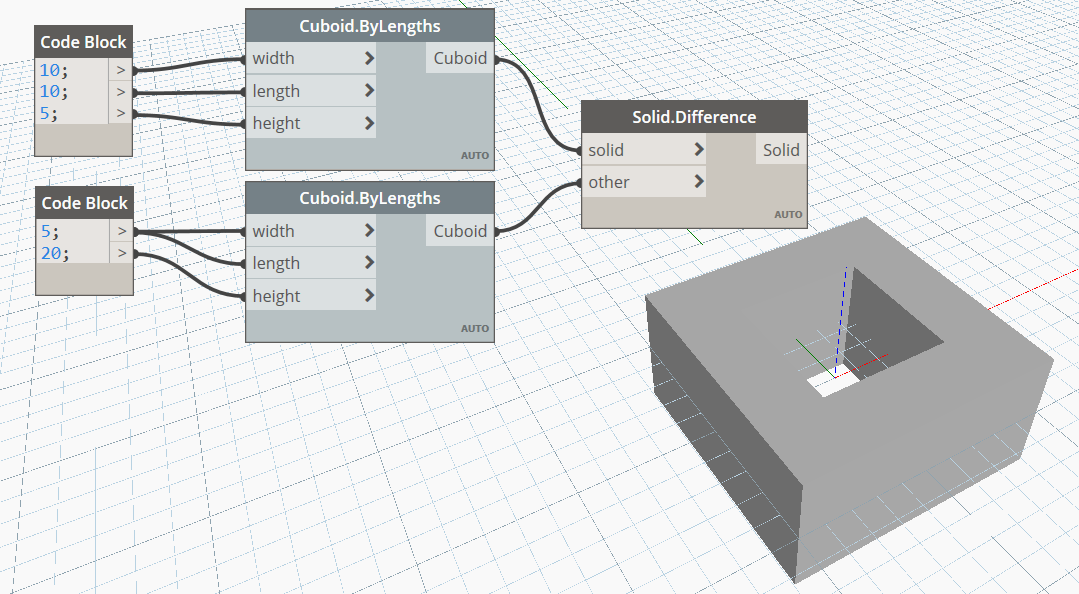The height and width of the screenshot is (594, 1079).
Task: Click Cuboid output port on lower Cuboid.ByLengths
Action: tap(460, 231)
